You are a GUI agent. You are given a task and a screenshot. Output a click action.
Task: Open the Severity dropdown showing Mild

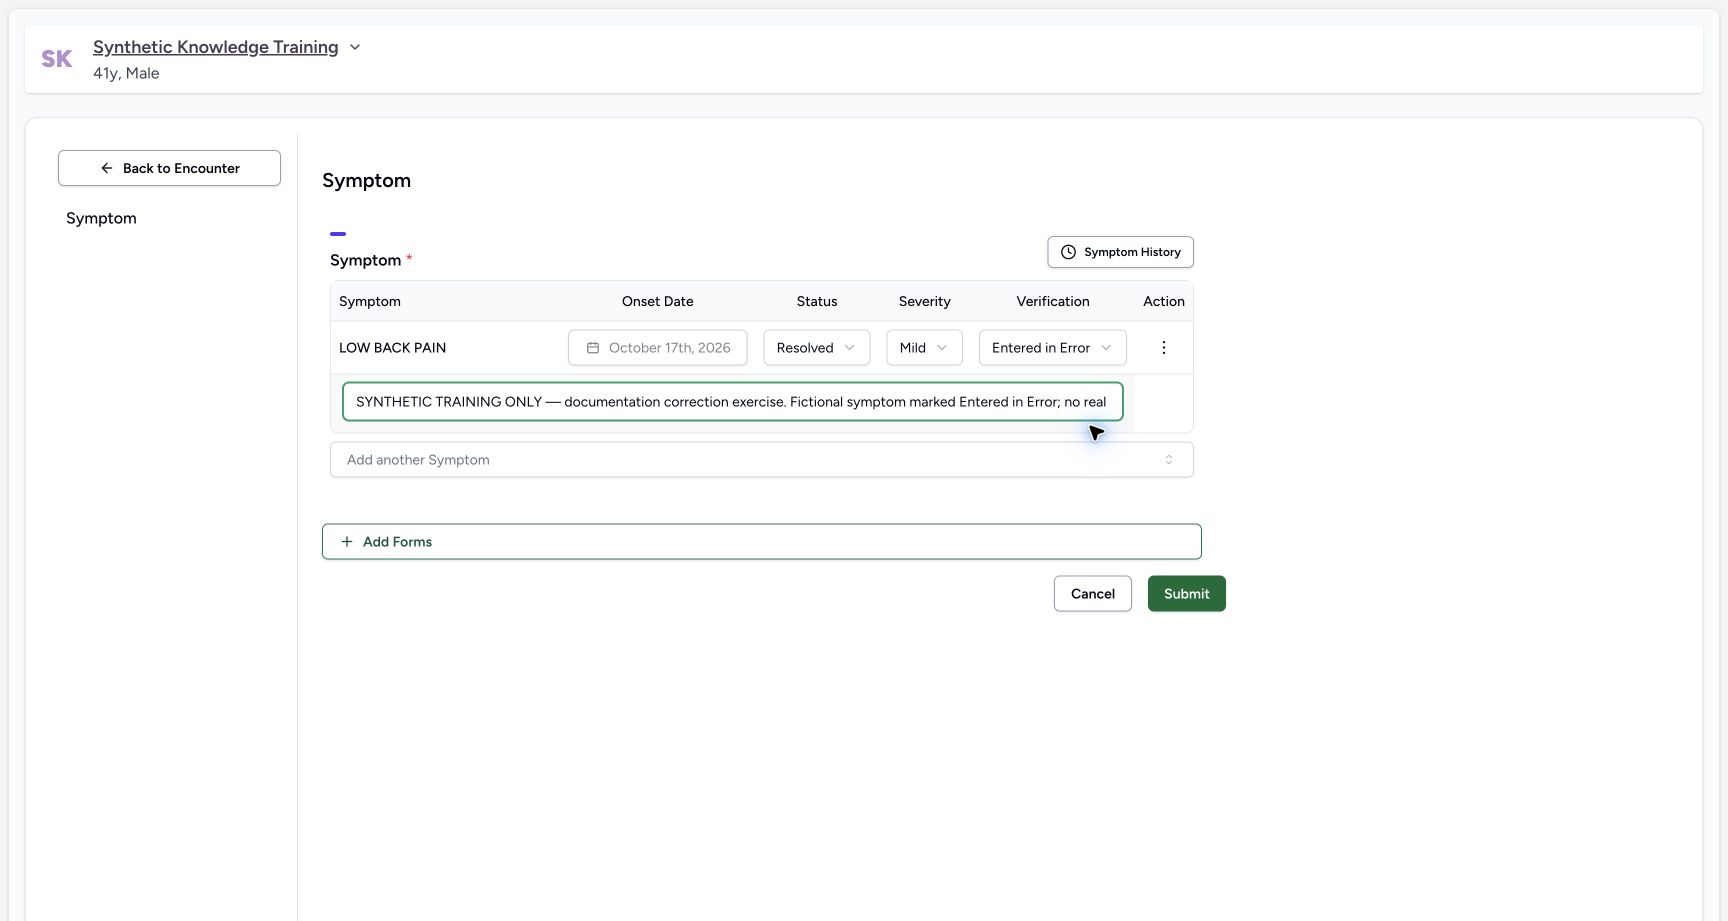(924, 348)
